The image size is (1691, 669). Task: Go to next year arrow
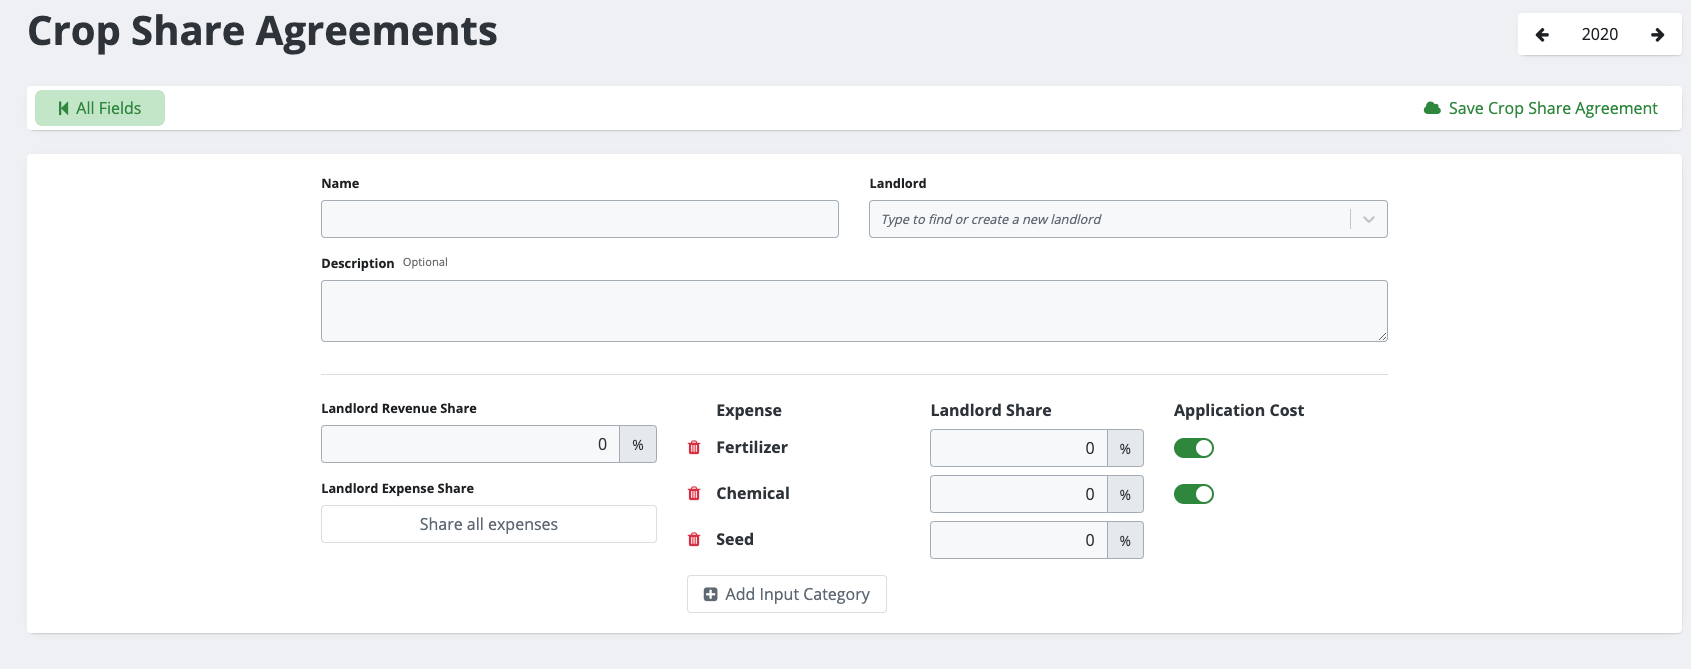tap(1657, 35)
